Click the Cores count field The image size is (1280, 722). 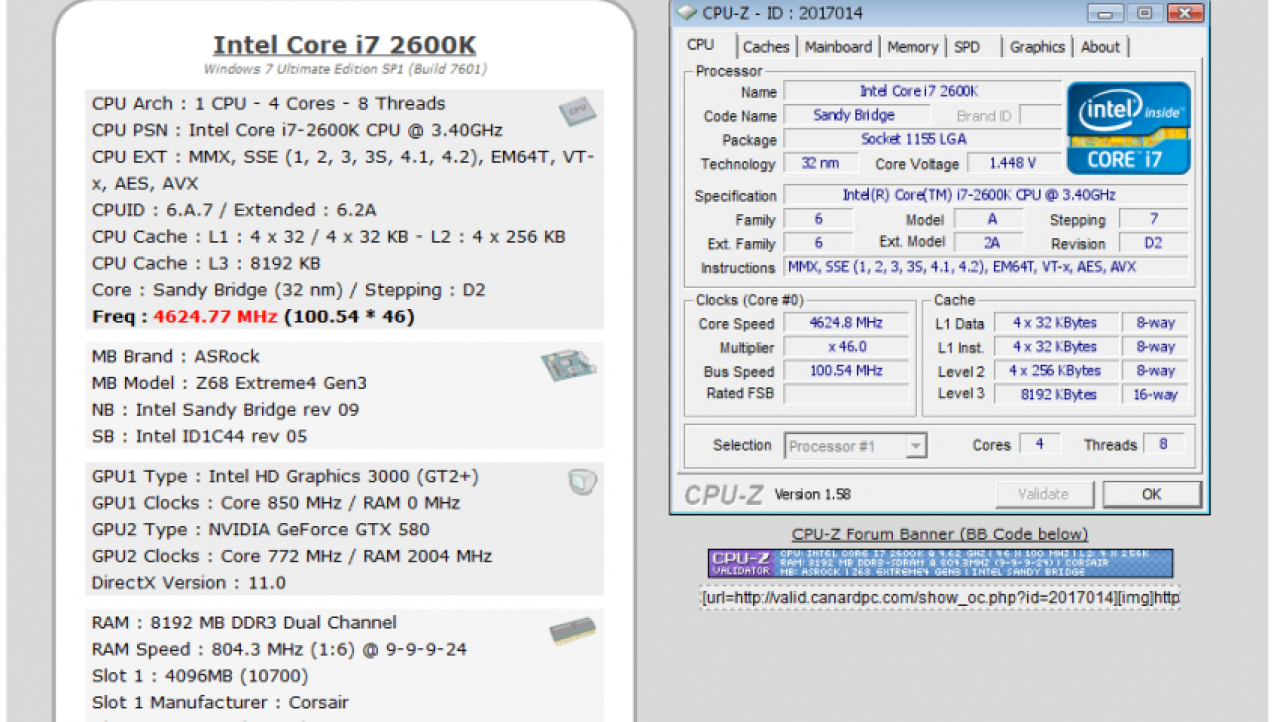click(1040, 444)
